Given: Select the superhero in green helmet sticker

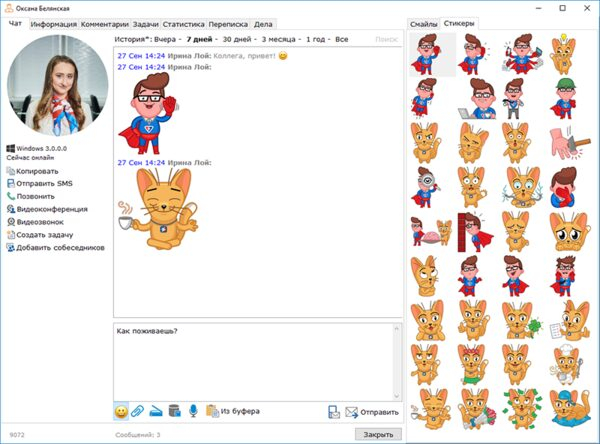Looking at the screenshot, I should [x=564, y=98].
